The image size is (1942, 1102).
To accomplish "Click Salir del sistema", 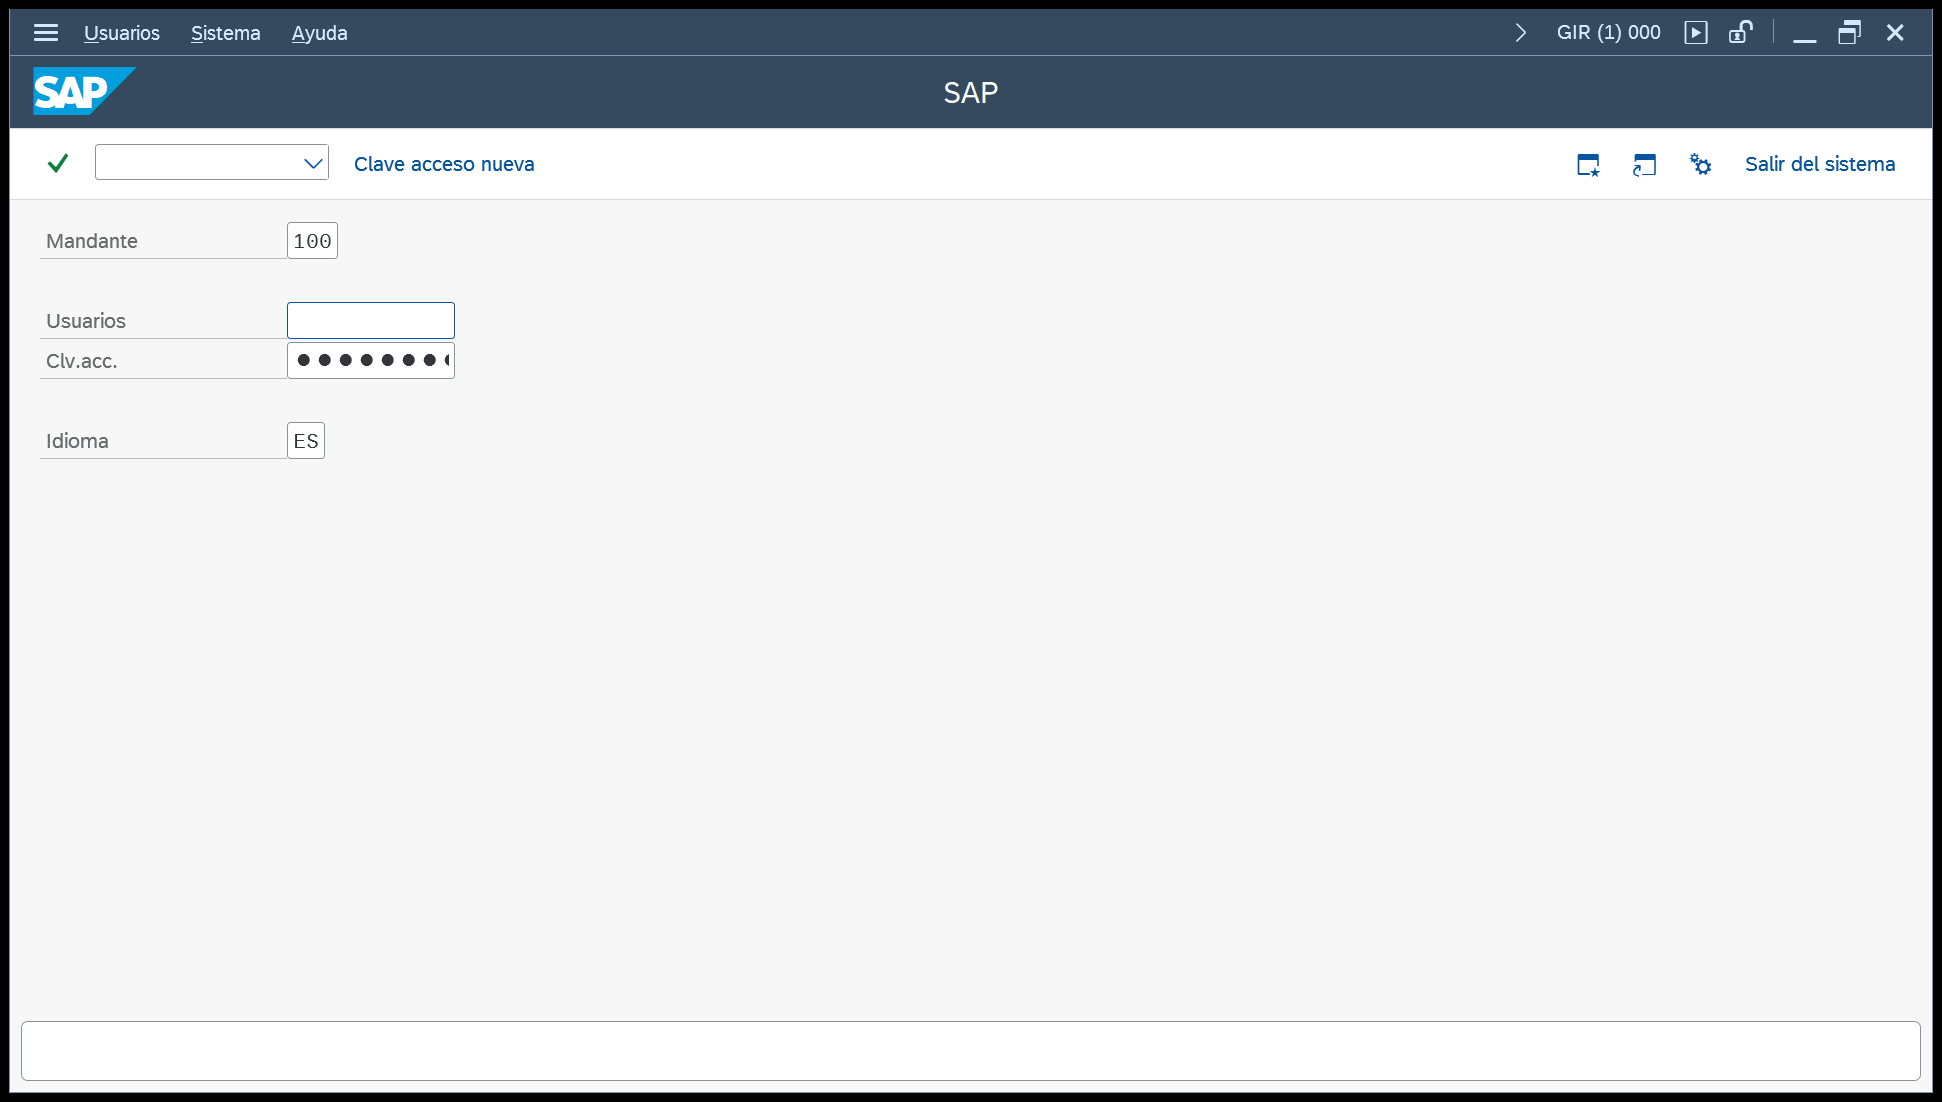I will click(1820, 164).
